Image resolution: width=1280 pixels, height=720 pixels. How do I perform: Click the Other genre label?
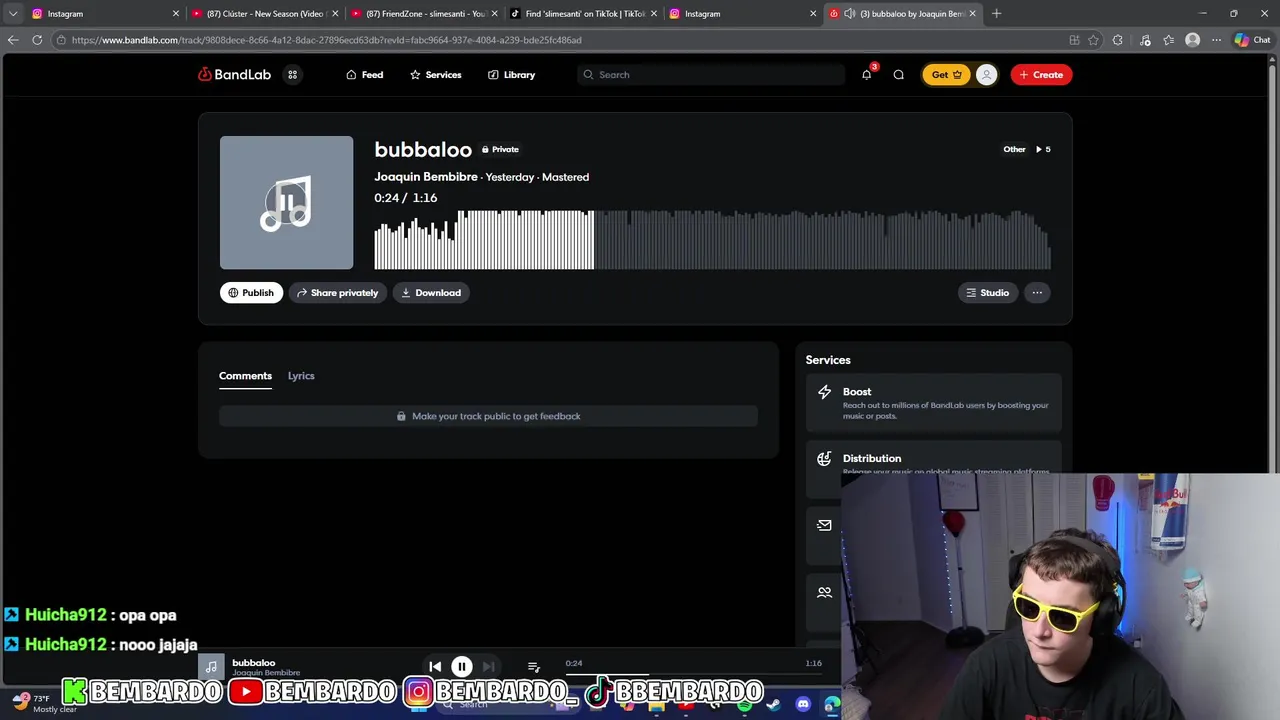(x=1014, y=149)
